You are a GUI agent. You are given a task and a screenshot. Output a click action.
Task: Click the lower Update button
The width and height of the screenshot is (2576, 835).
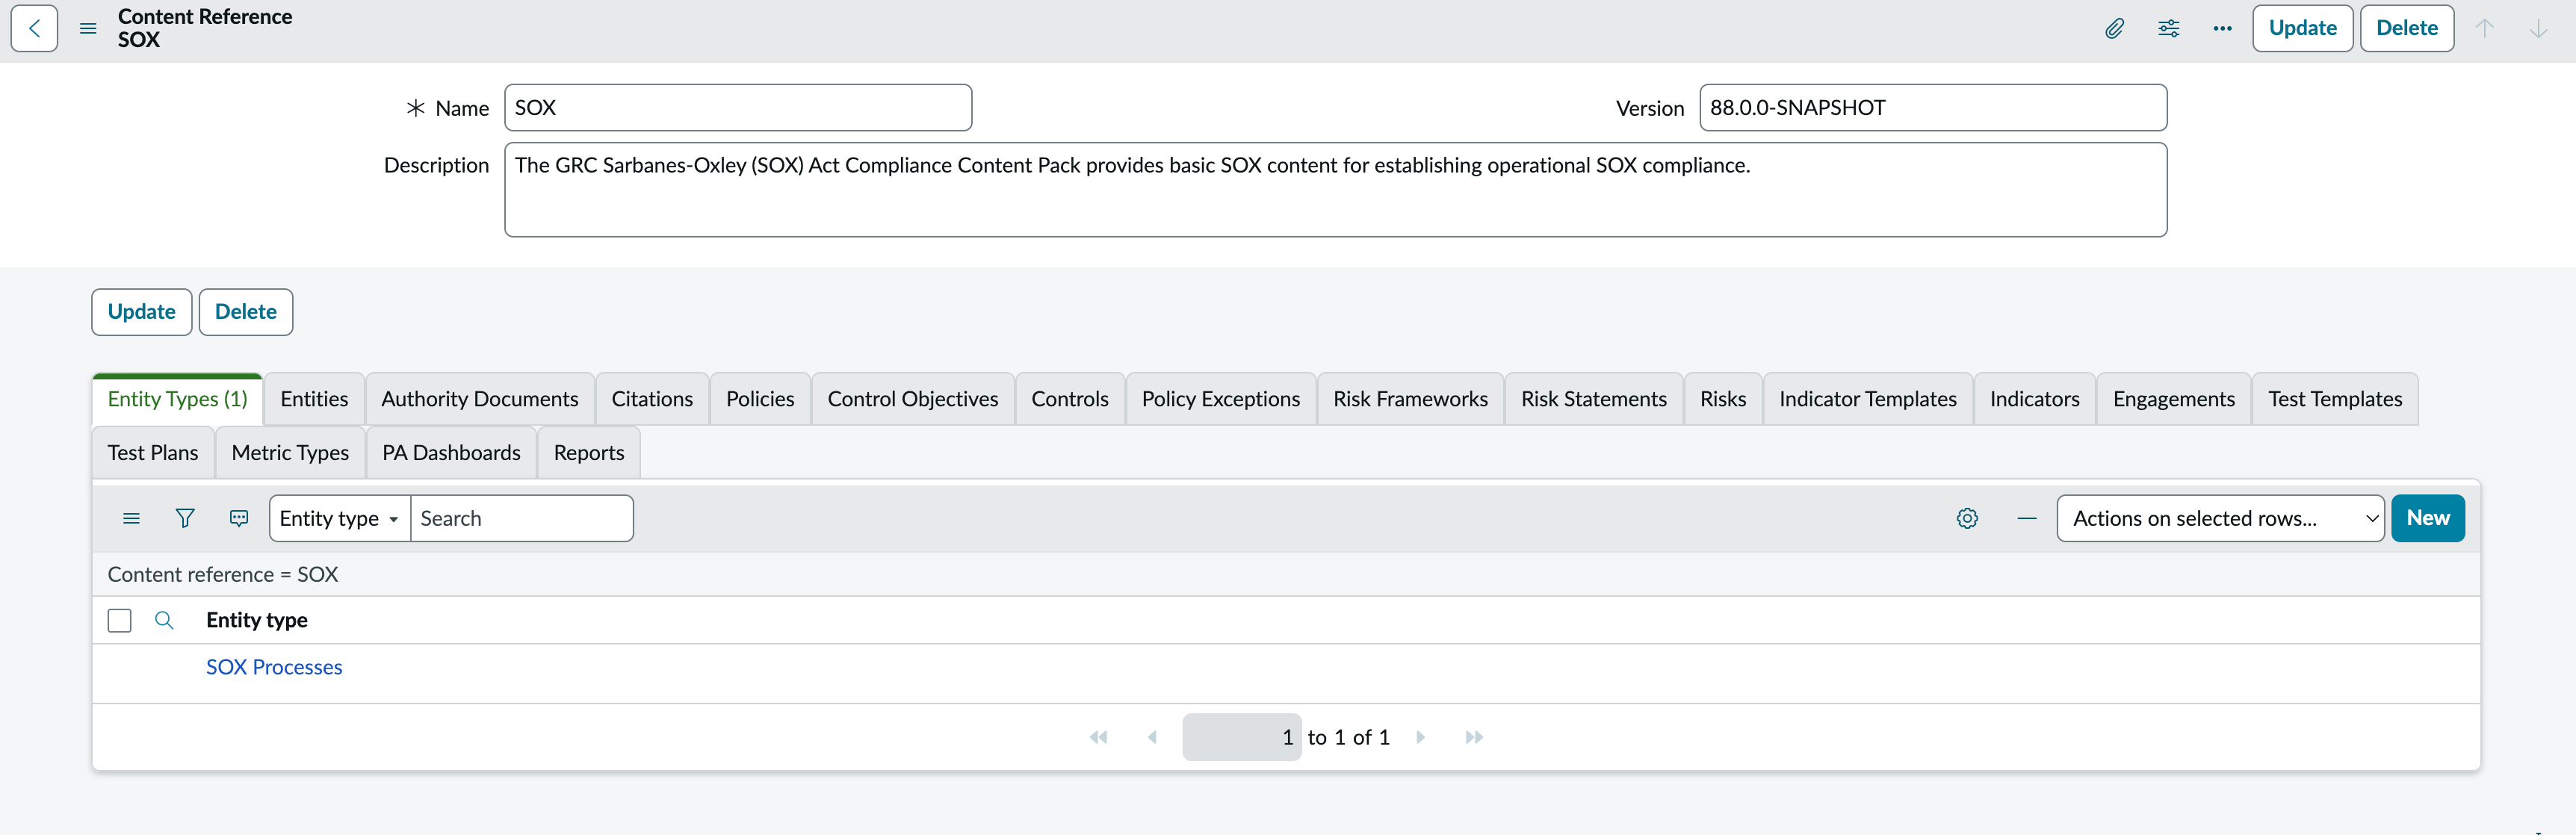click(x=141, y=312)
